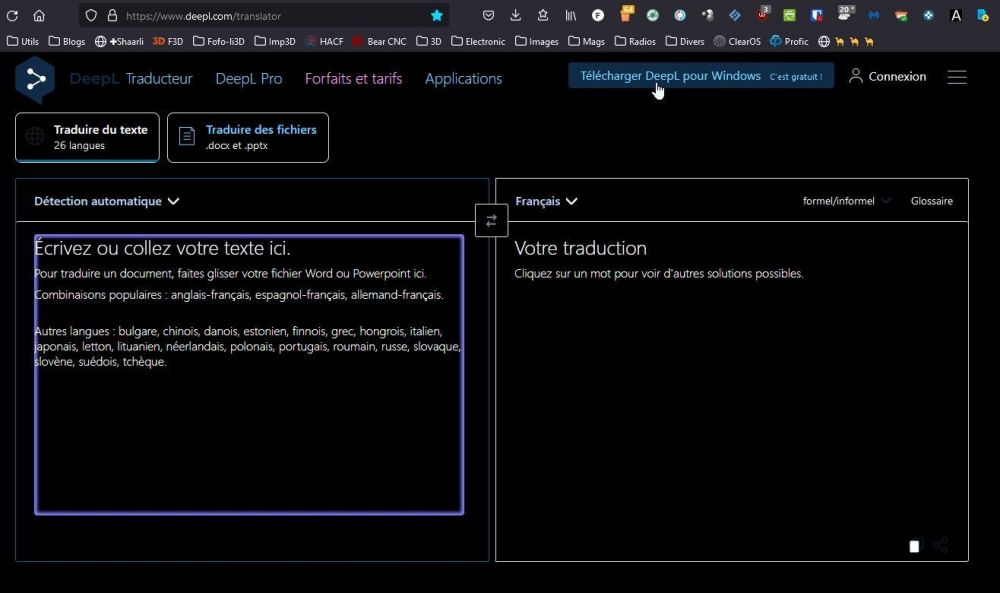Open the bookmarks star tray icon

[543, 15]
